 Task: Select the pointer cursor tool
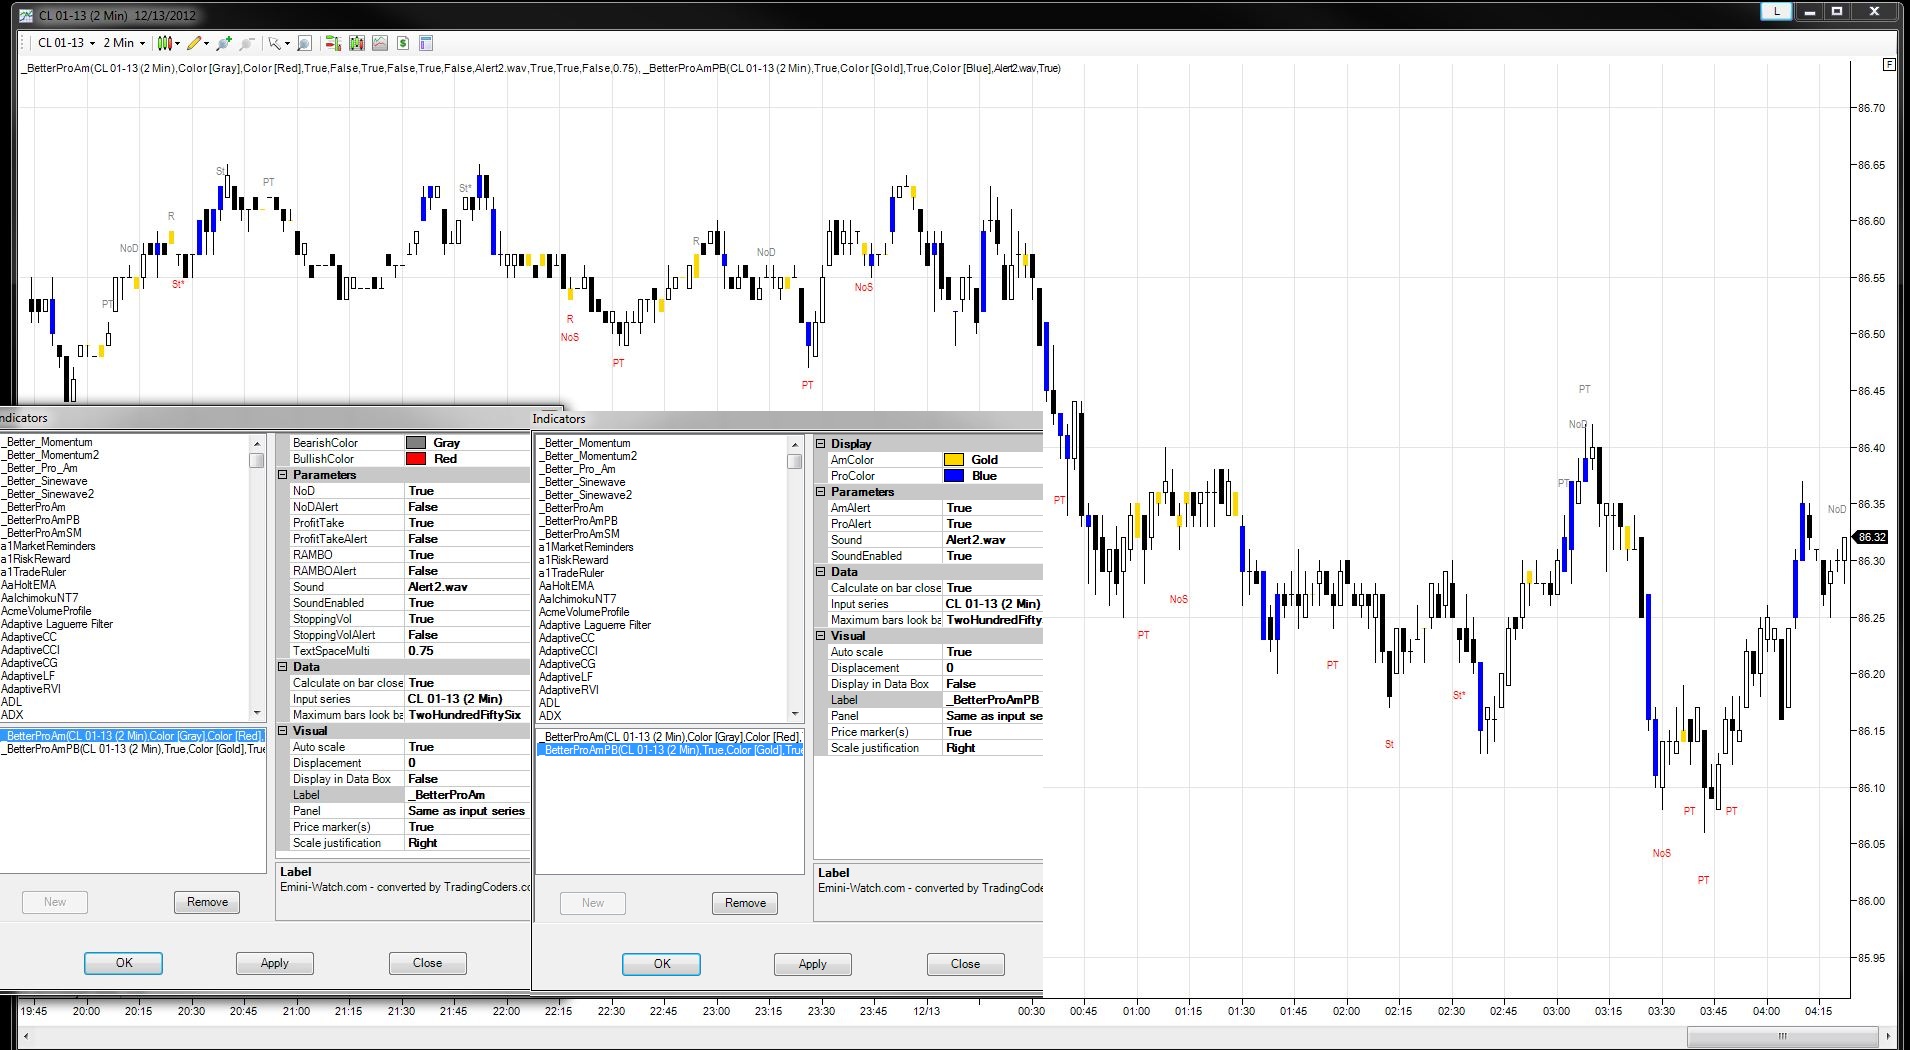click(x=274, y=43)
